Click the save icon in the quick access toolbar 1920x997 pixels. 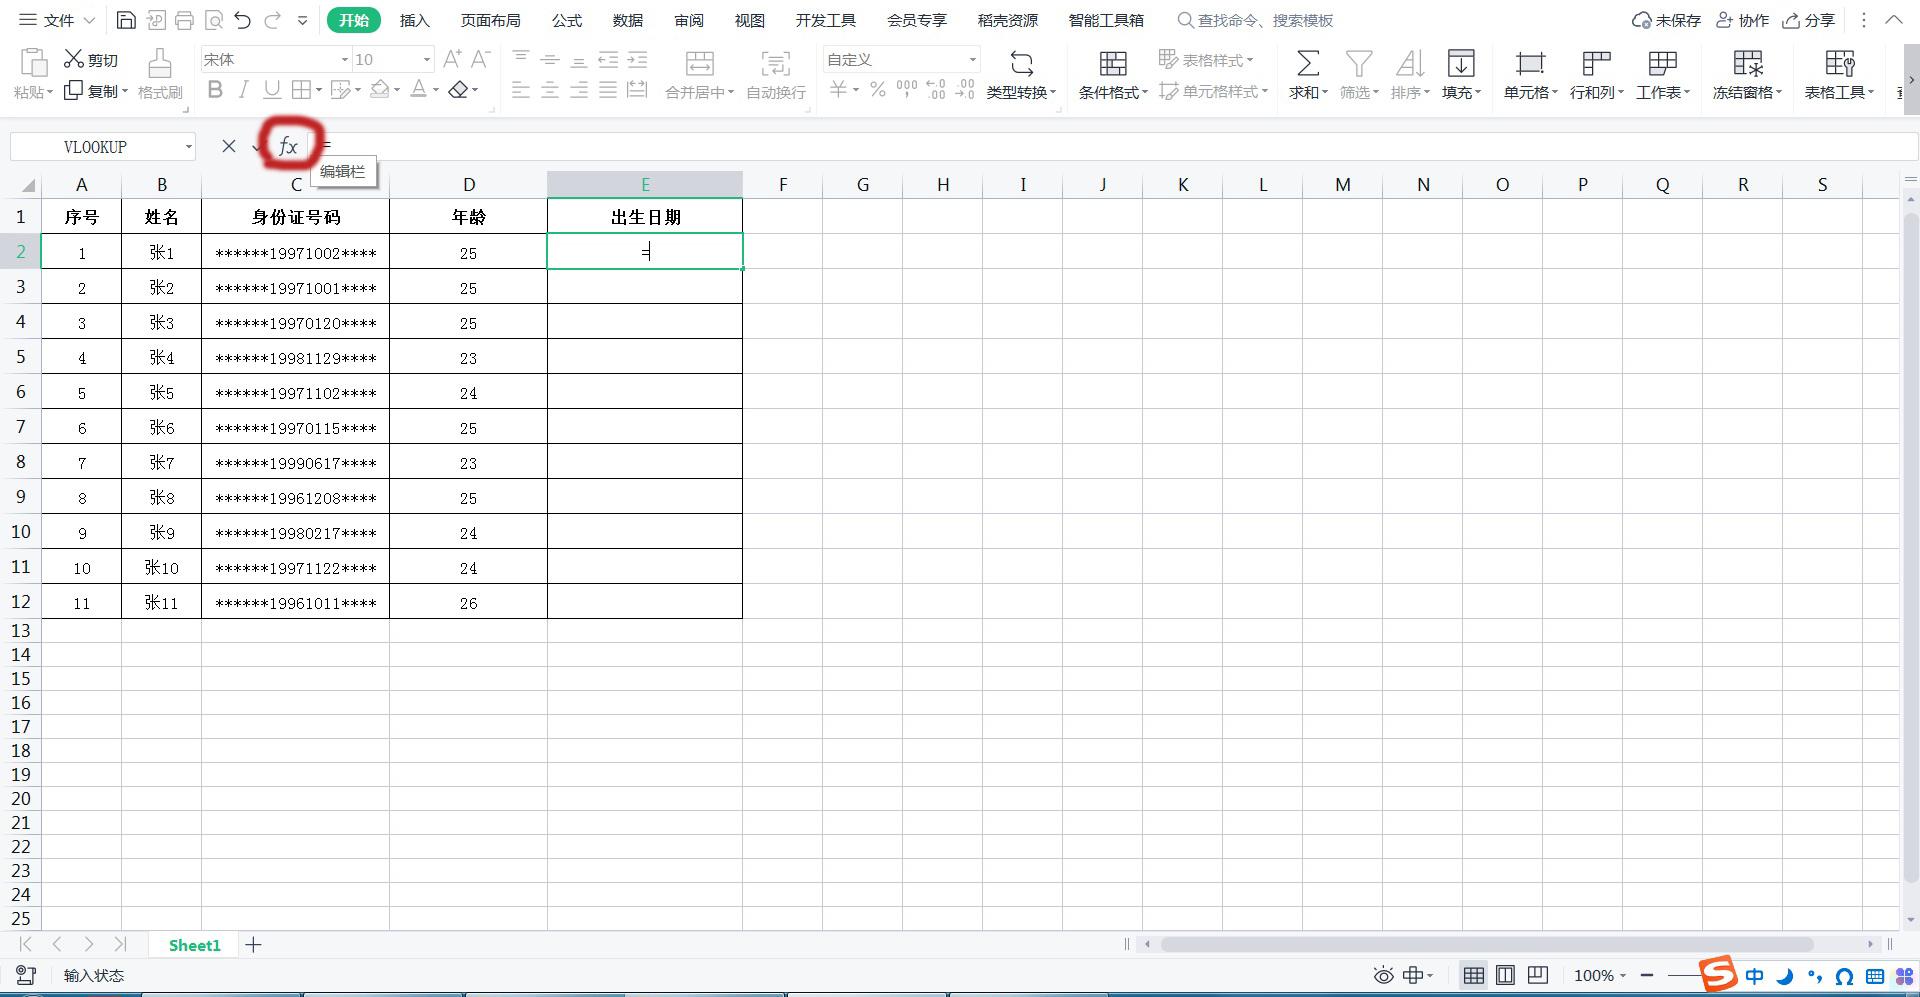(x=126, y=20)
